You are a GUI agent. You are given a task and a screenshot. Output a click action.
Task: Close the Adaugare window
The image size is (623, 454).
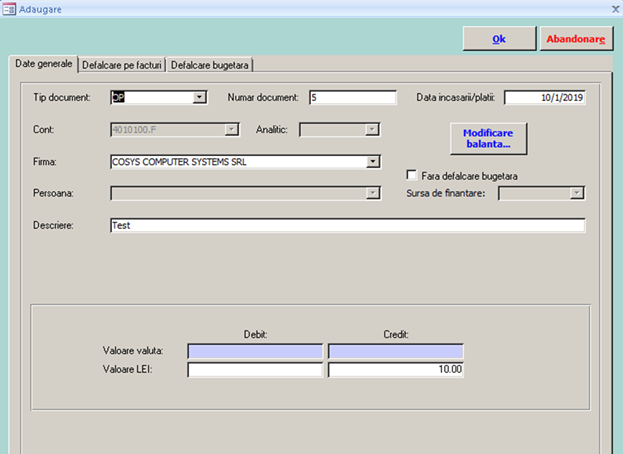pyautogui.click(x=614, y=8)
